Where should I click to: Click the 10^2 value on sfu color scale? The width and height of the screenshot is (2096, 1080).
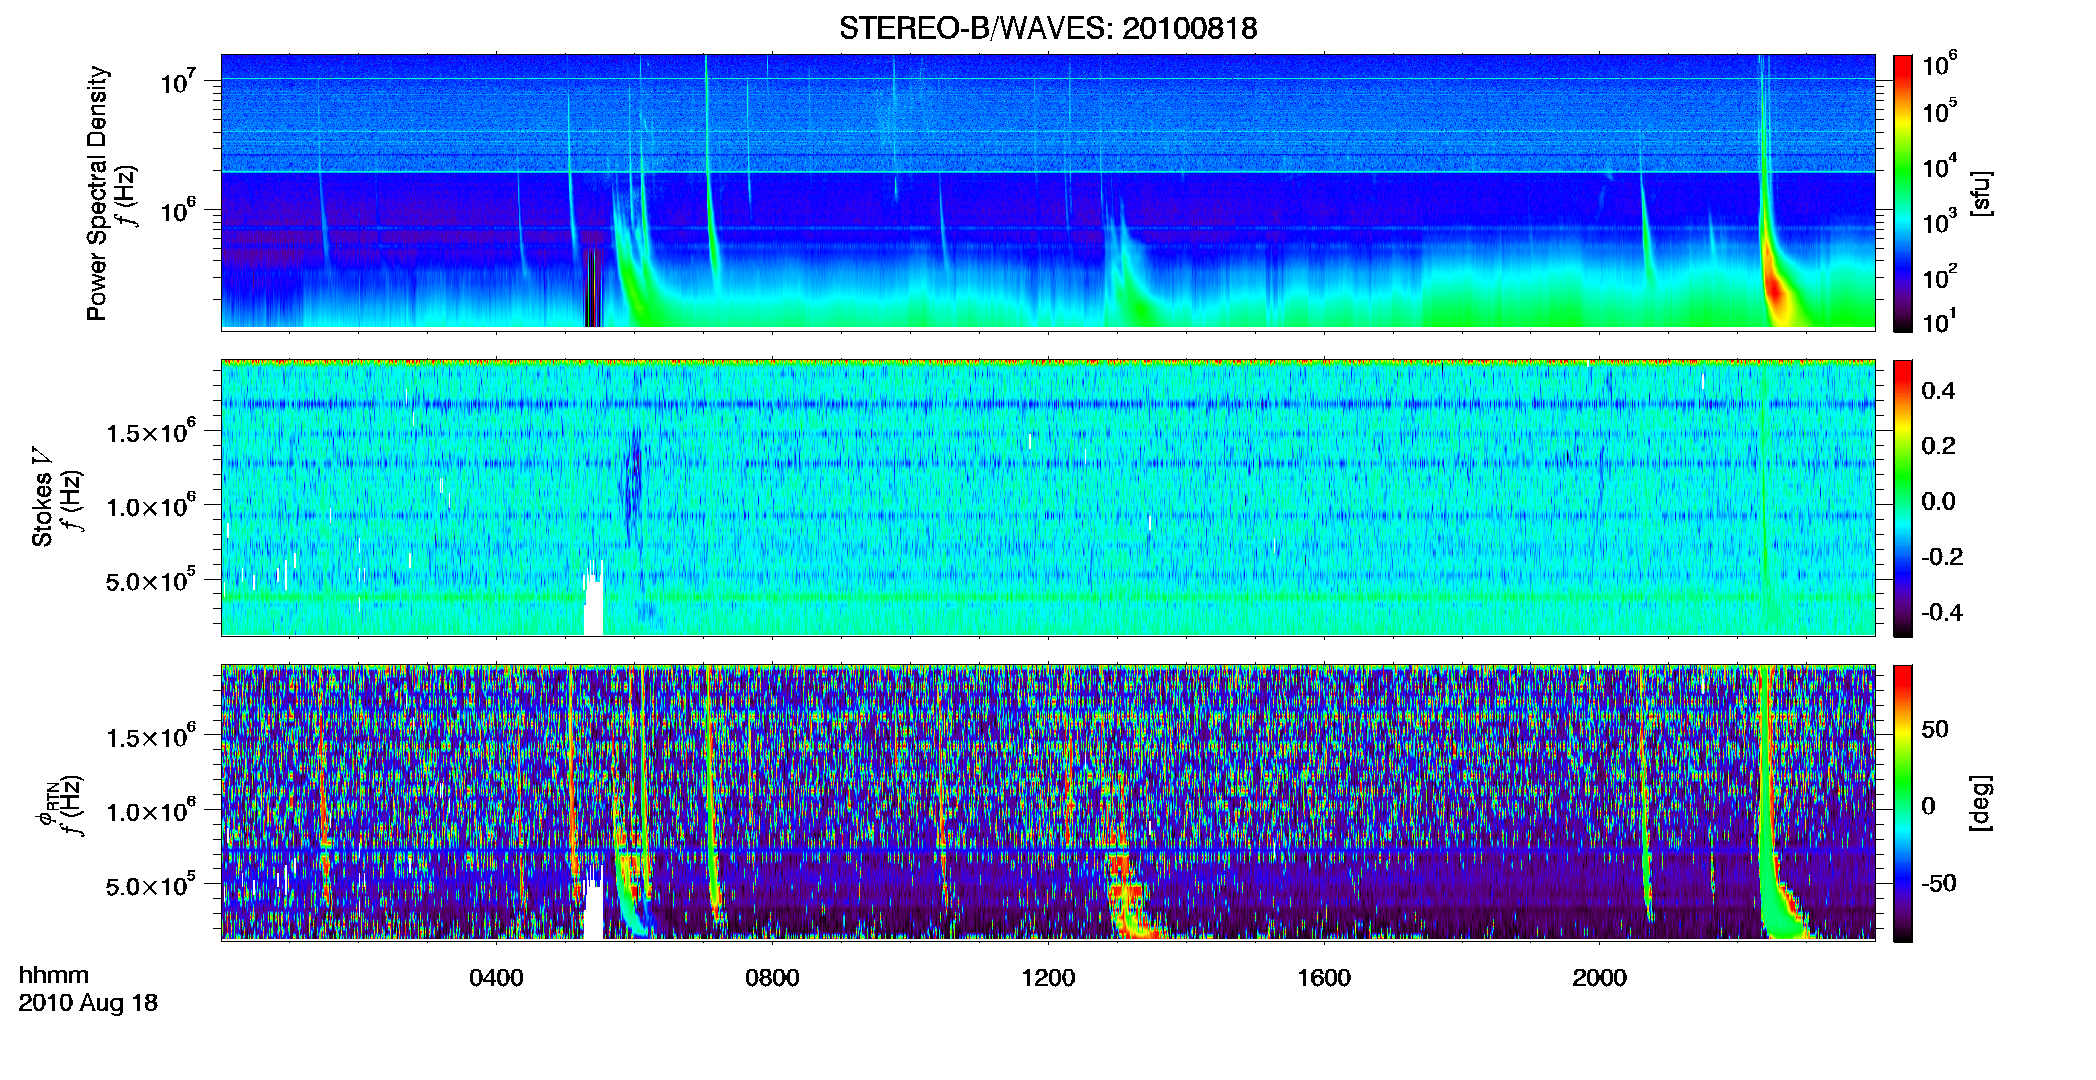[x=1940, y=276]
